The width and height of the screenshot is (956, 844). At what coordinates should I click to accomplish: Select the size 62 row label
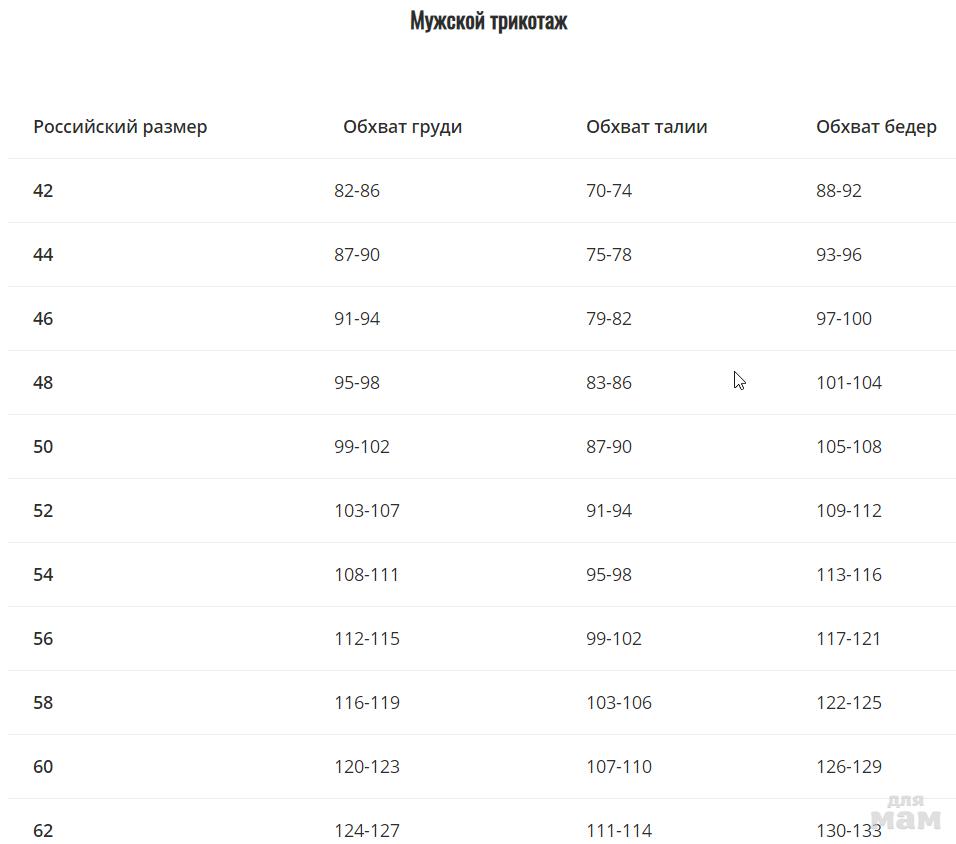pyautogui.click(x=43, y=831)
